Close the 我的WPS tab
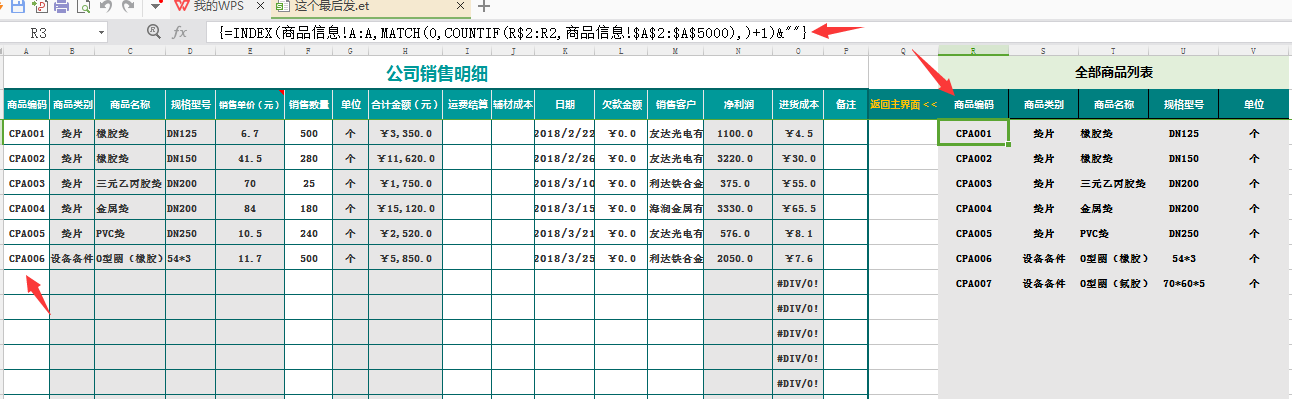 [260, 7]
